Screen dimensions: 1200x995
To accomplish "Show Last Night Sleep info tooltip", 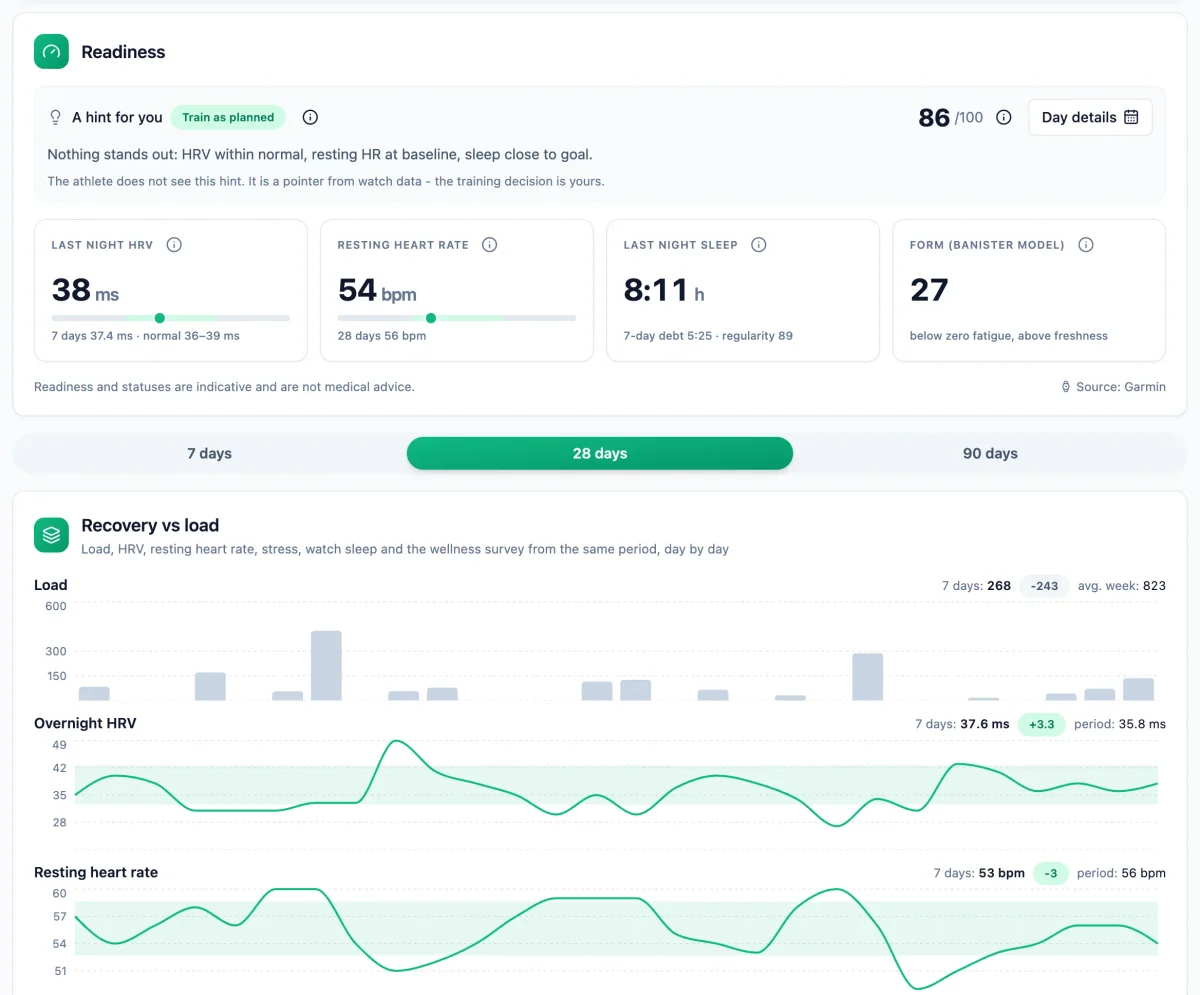I will point(758,245).
